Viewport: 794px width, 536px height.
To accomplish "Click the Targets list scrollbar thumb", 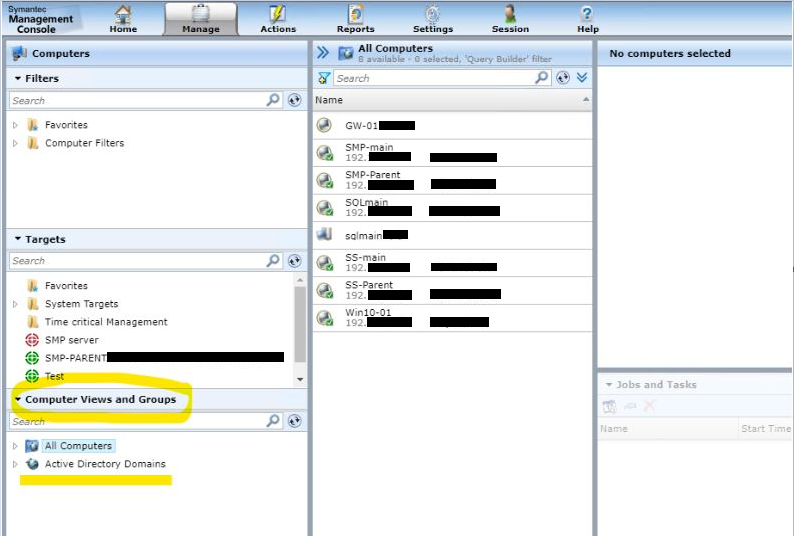I will (300, 324).
